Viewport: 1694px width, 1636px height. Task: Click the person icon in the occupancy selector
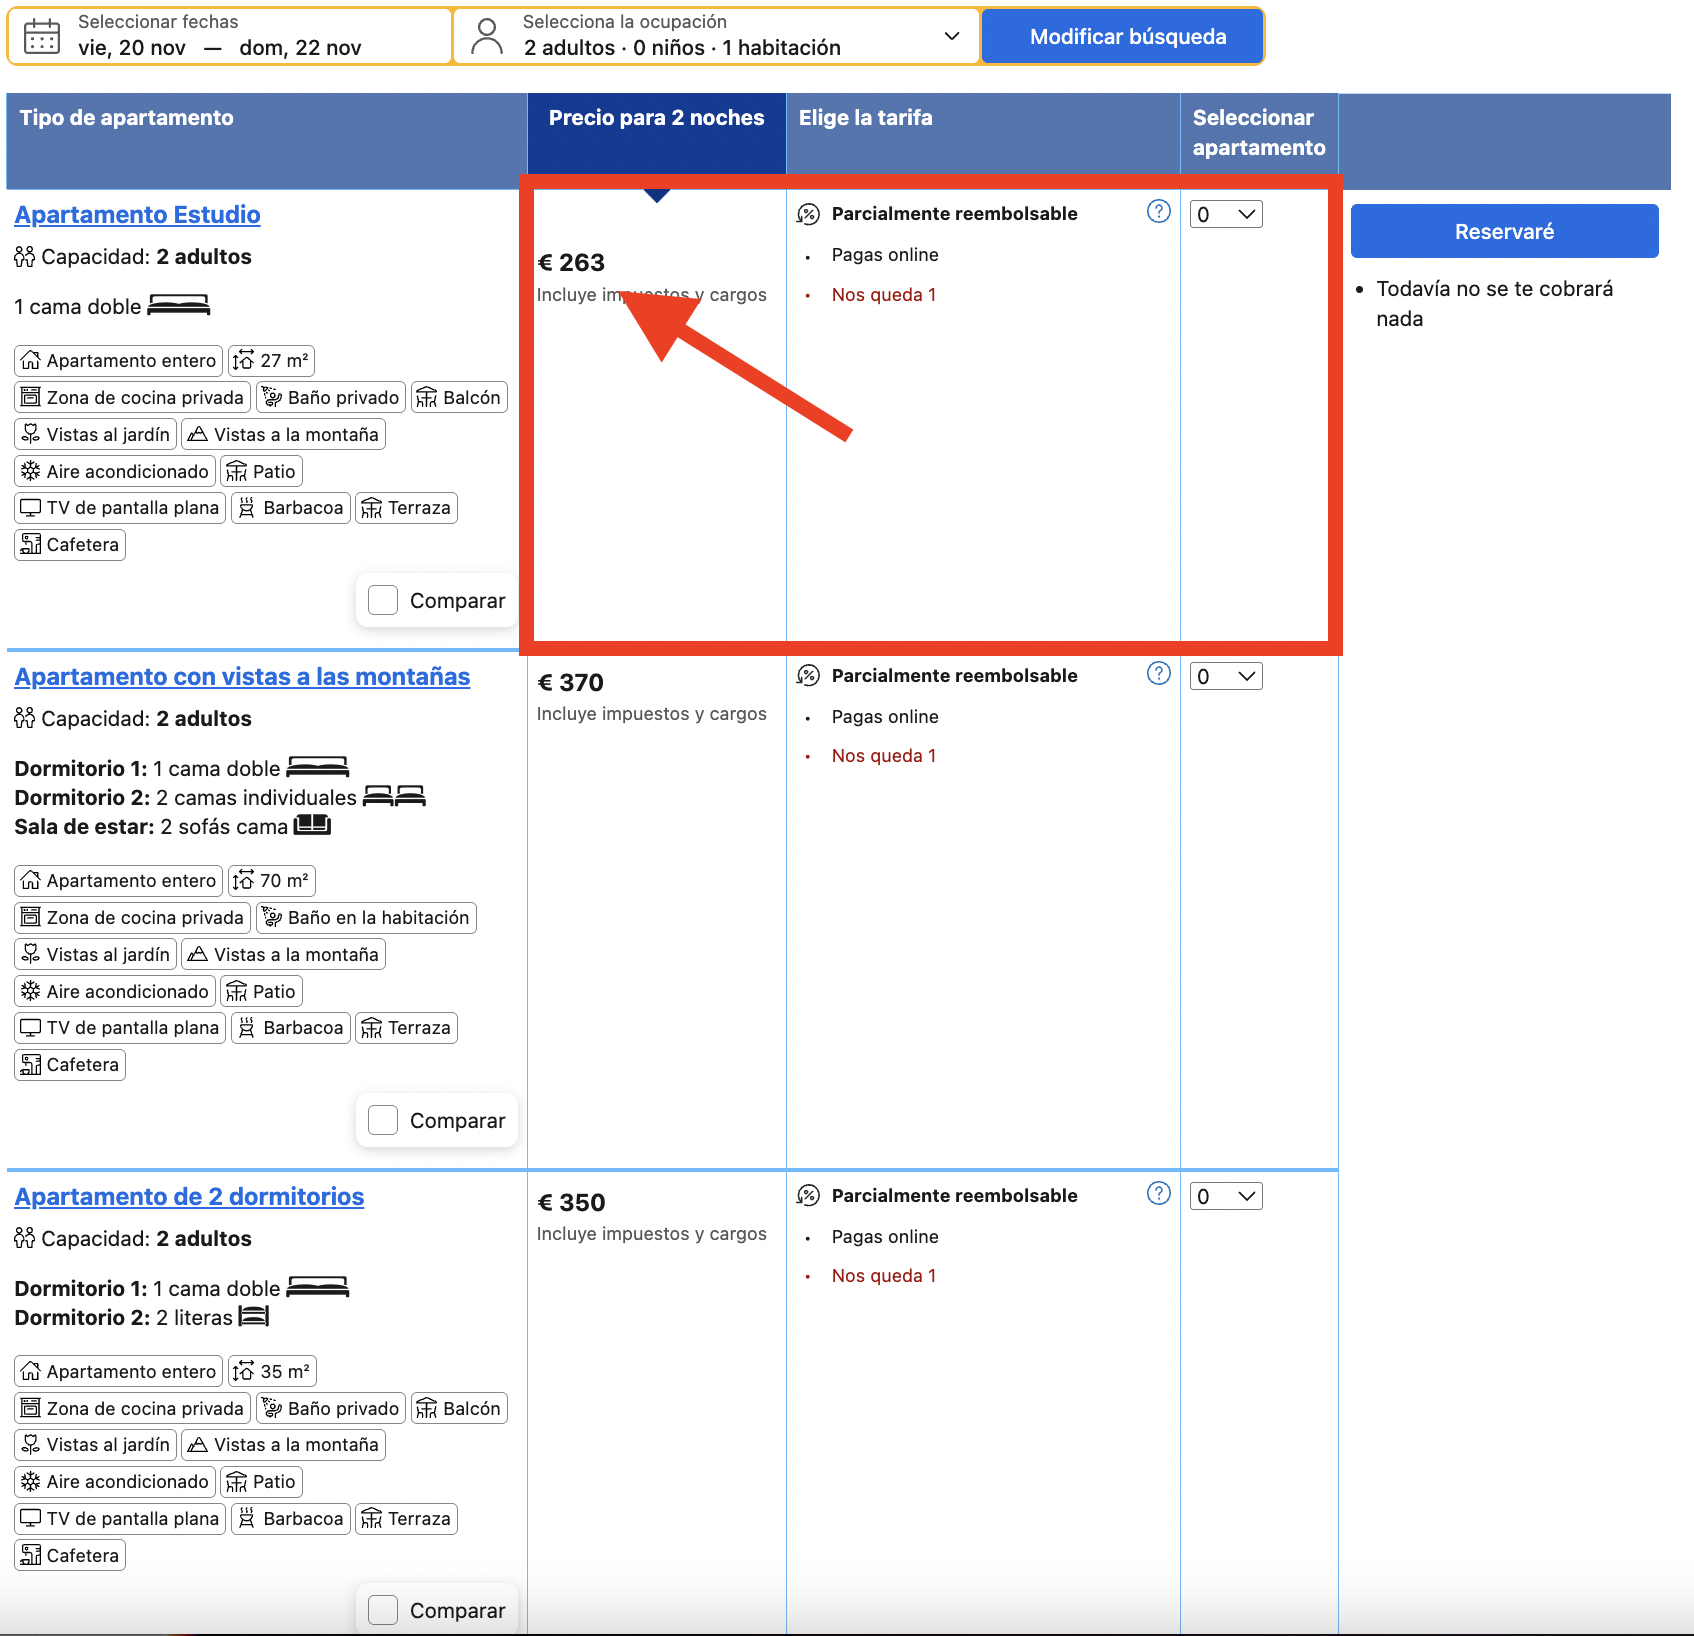tap(487, 36)
